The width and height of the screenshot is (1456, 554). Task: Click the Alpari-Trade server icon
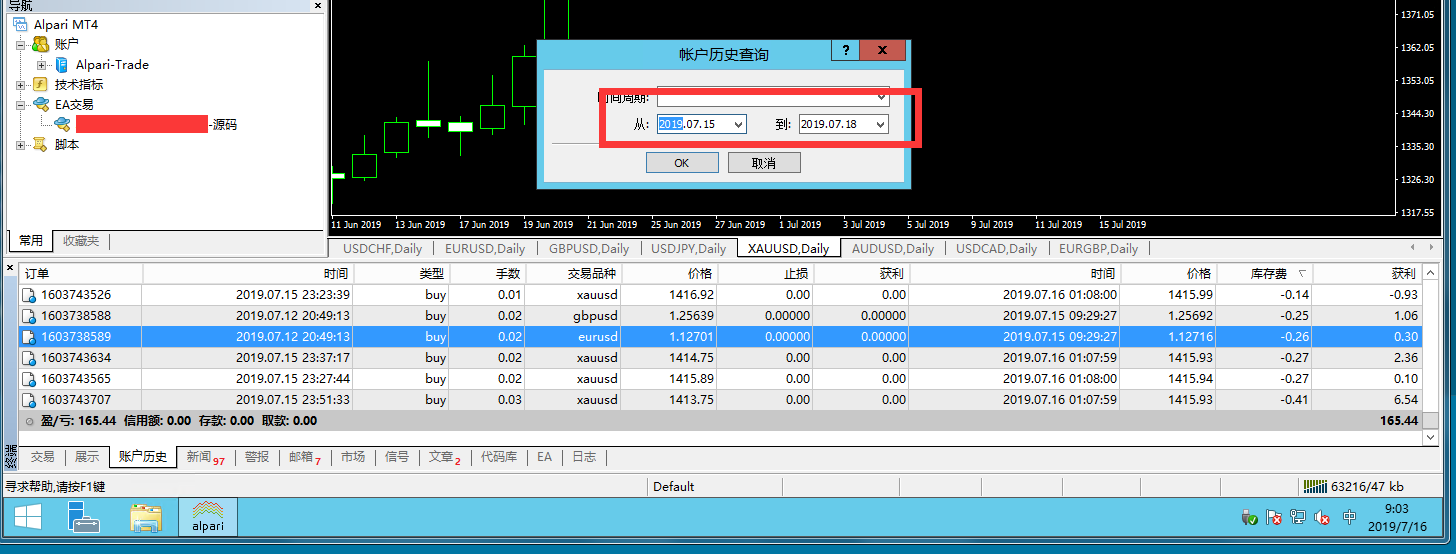62,64
